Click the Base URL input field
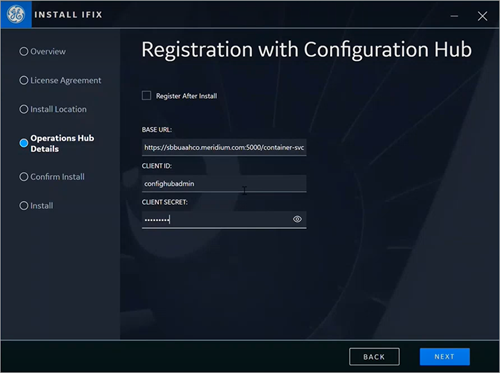The height and width of the screenshot is (373, 500). click(x=224, y=147)
